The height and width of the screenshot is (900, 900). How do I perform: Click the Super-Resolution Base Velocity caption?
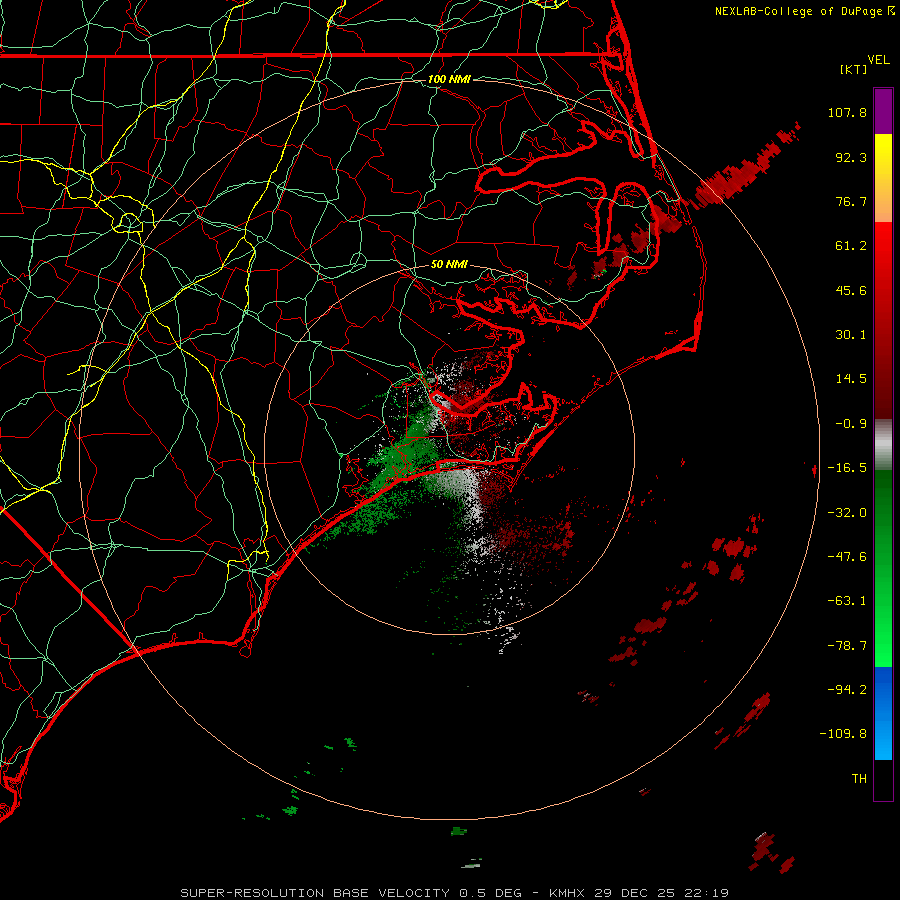coord(454,893)
